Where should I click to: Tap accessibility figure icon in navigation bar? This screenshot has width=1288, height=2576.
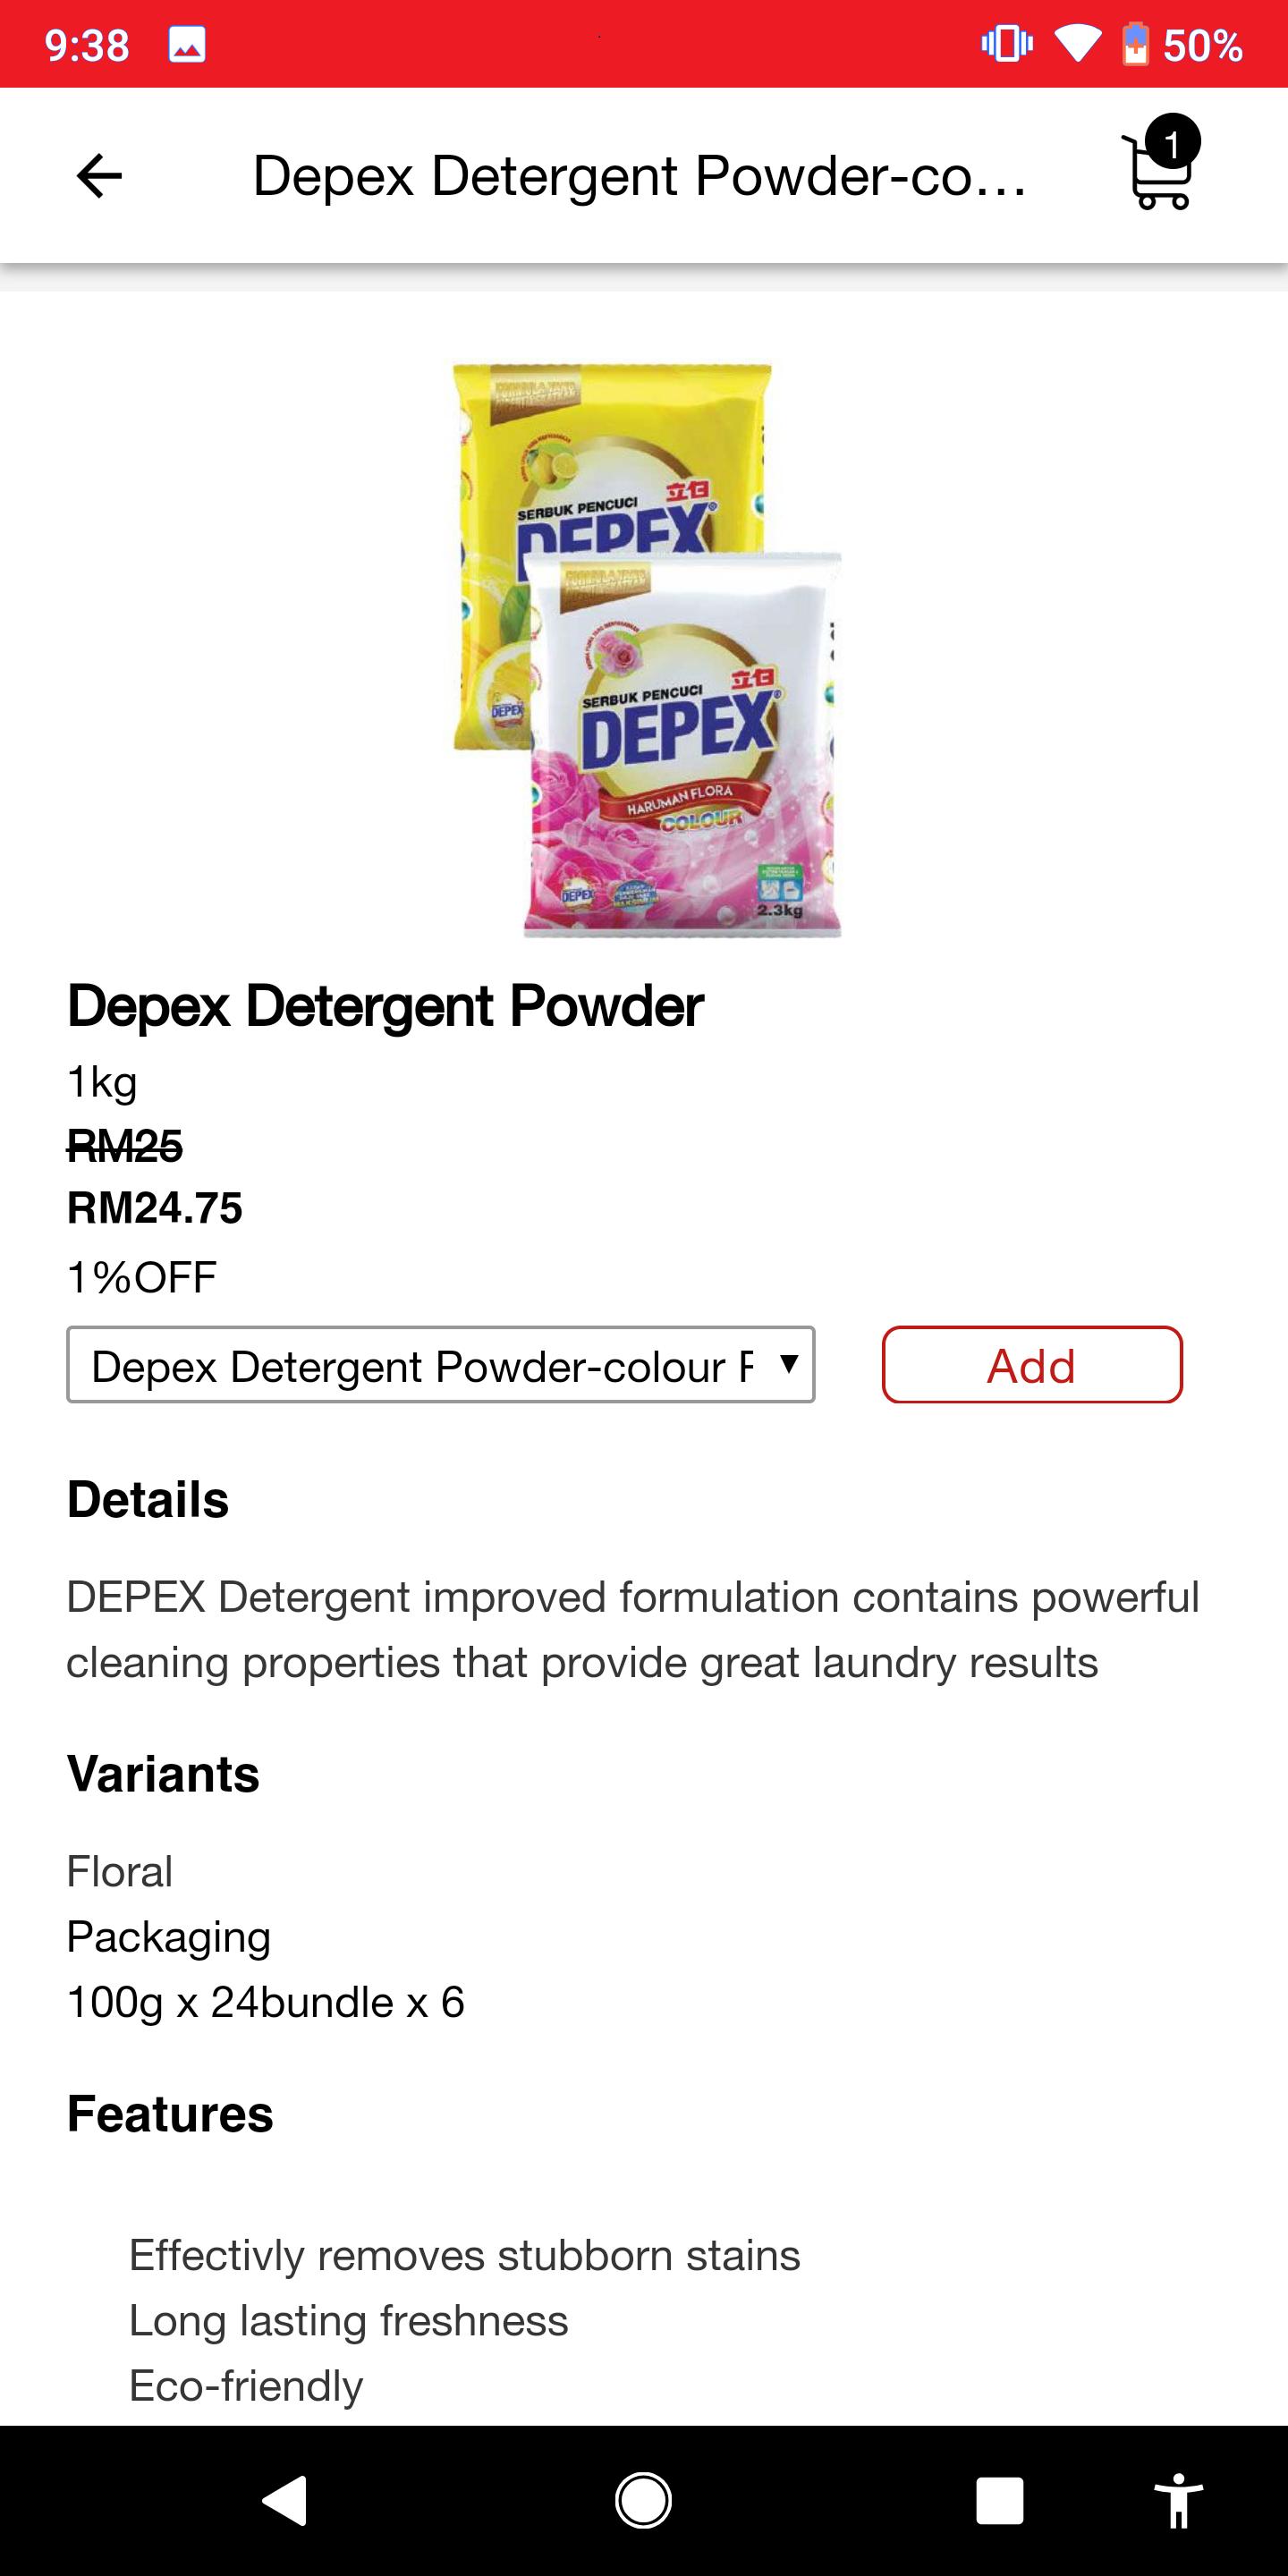point(1179,2501)
